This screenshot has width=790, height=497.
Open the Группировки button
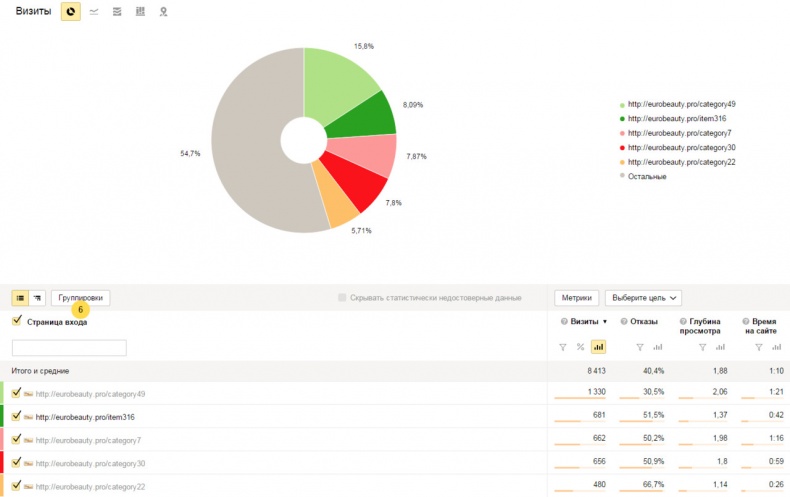coord(80,298)
